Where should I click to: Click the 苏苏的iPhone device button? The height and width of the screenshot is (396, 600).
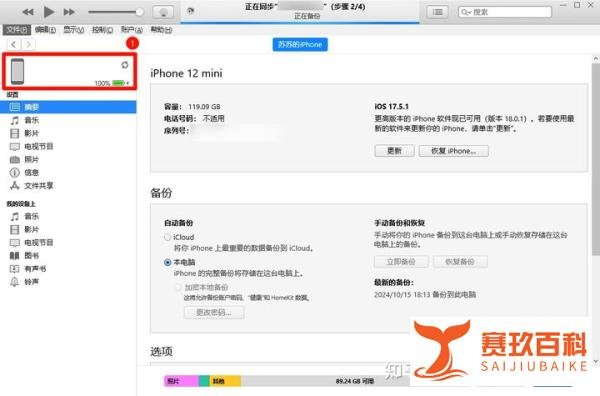pyautogui.click(x=300, y=44)
